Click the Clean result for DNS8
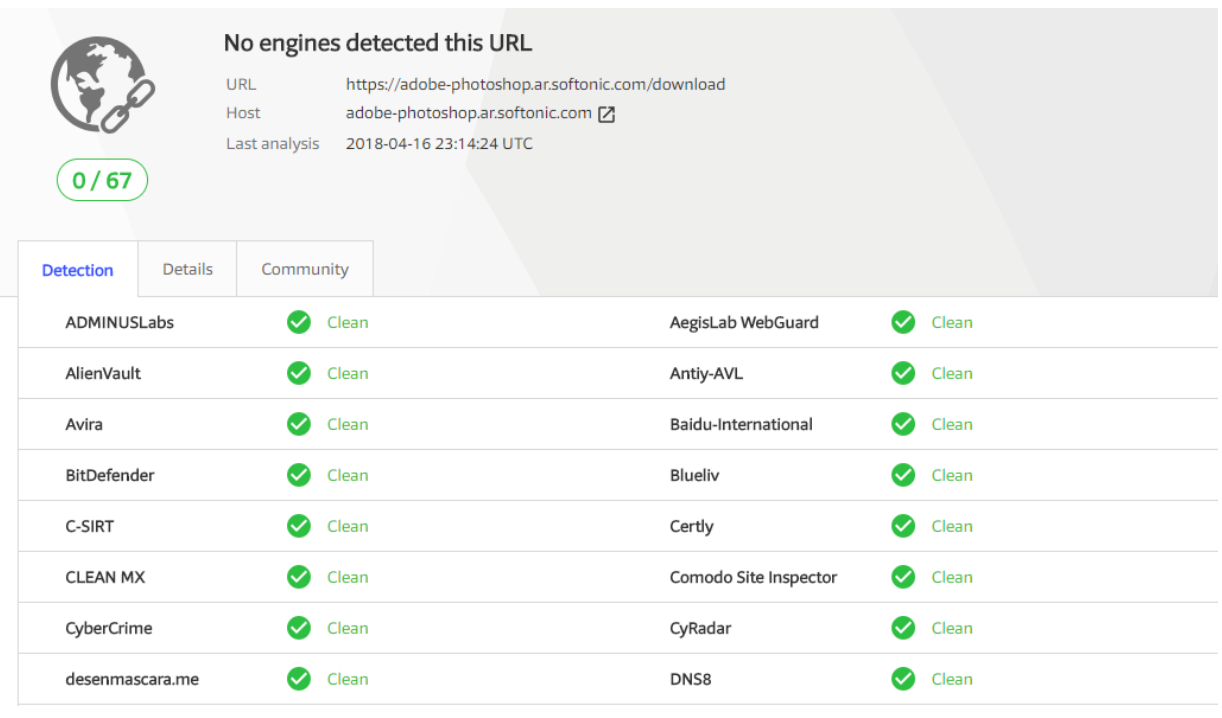This screenshot has height=718, width=1222. click(x=952, y=679)
